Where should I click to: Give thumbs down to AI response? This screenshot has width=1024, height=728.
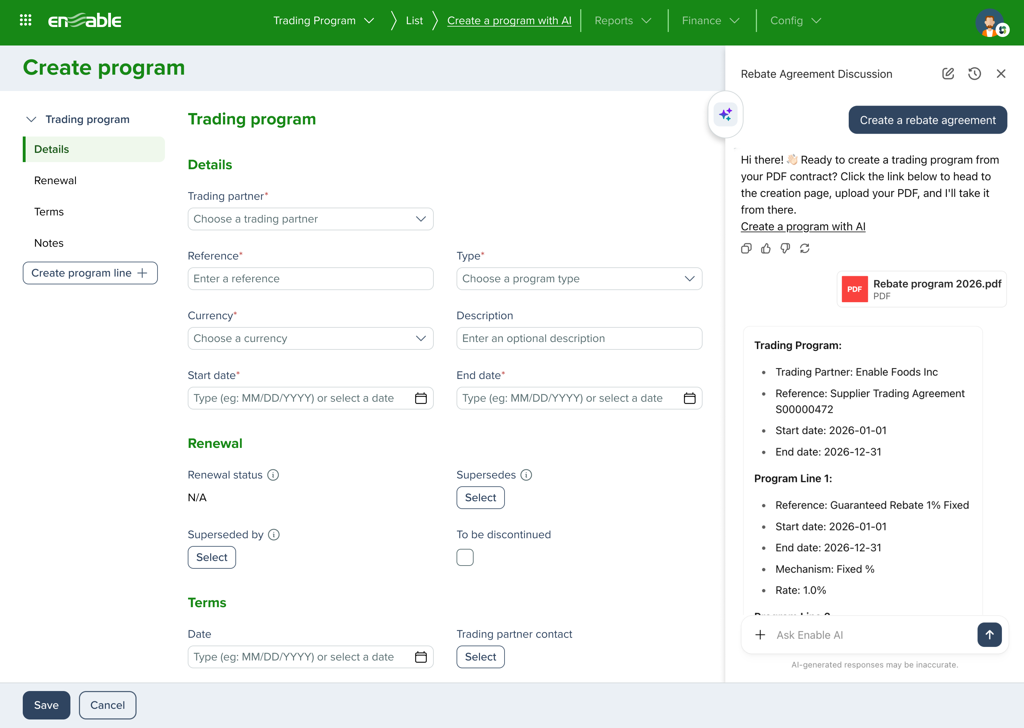pos(785,249)
